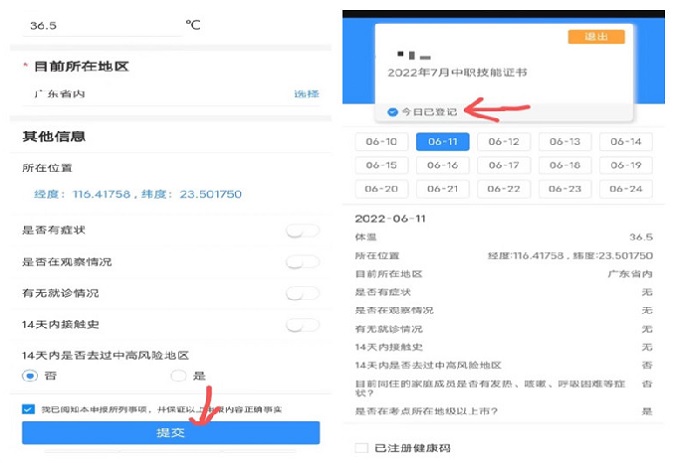Select date tab 06-14
This screenshot has width=680, height=463.
pyautogui.click(x=626, y=142)
